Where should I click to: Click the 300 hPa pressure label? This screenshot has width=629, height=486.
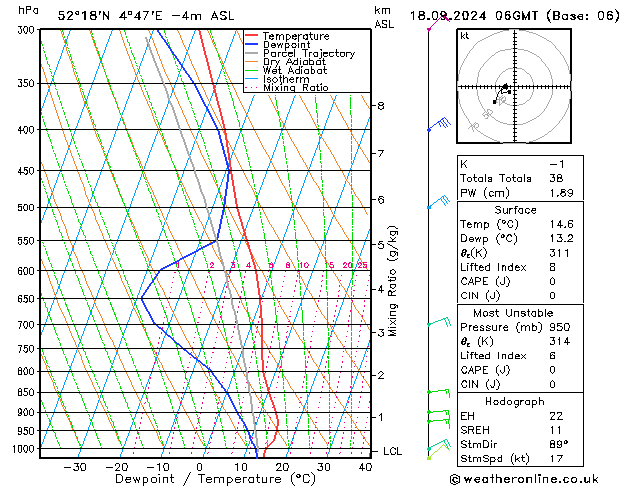click(x=28, y=30)
